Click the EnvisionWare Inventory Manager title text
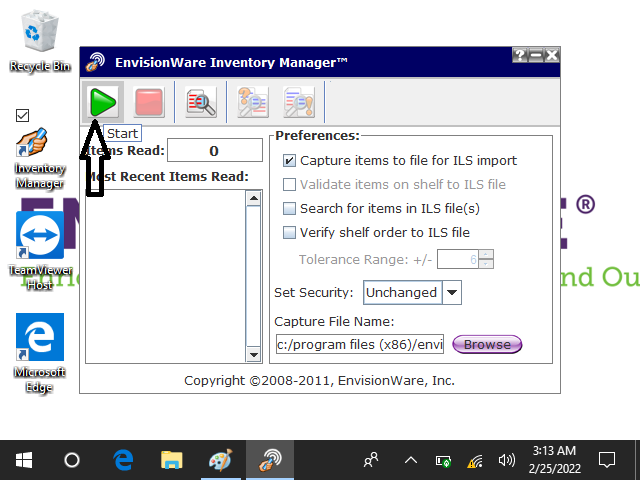The image size is (640, 480). point(231,62)
